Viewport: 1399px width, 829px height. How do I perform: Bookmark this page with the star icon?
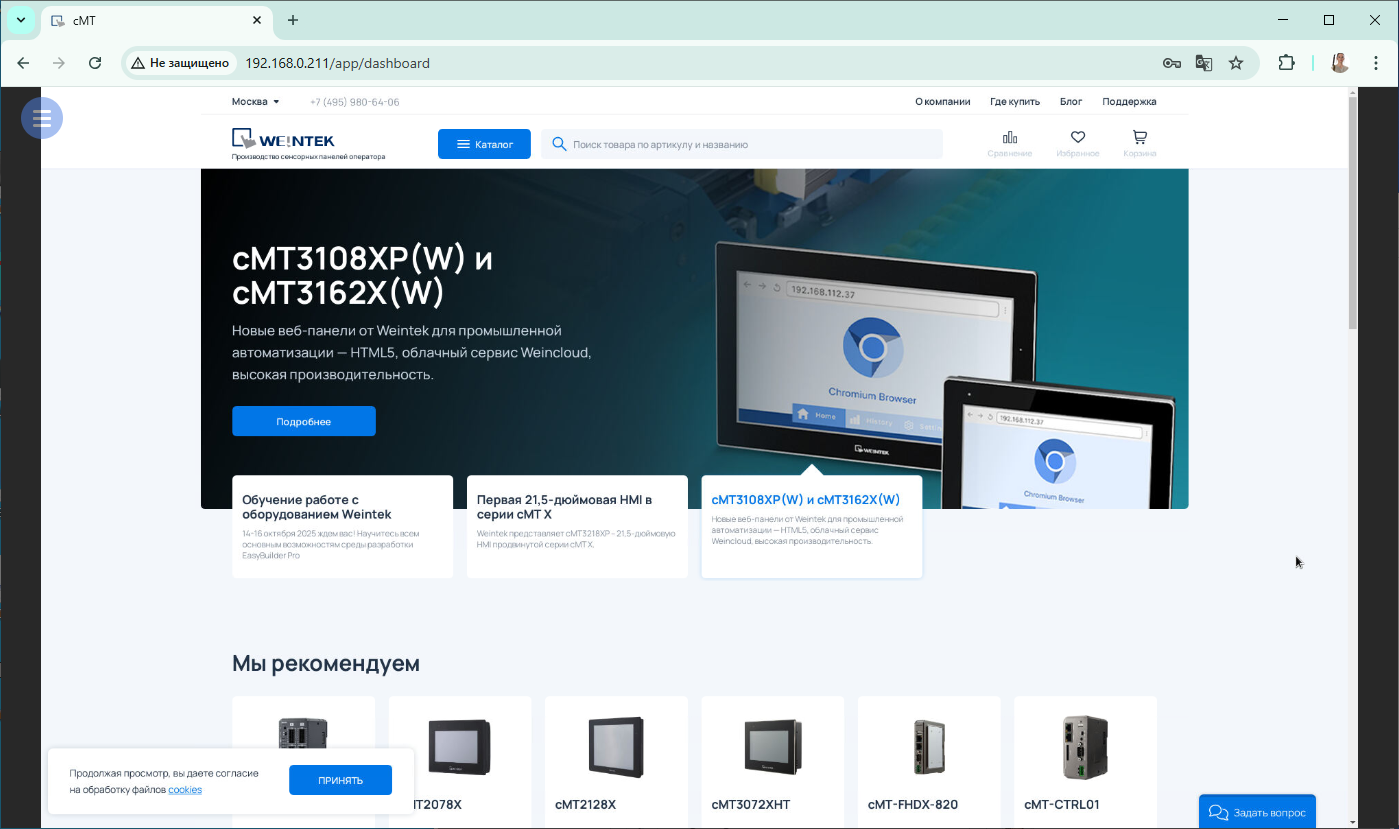[1236, 63]
